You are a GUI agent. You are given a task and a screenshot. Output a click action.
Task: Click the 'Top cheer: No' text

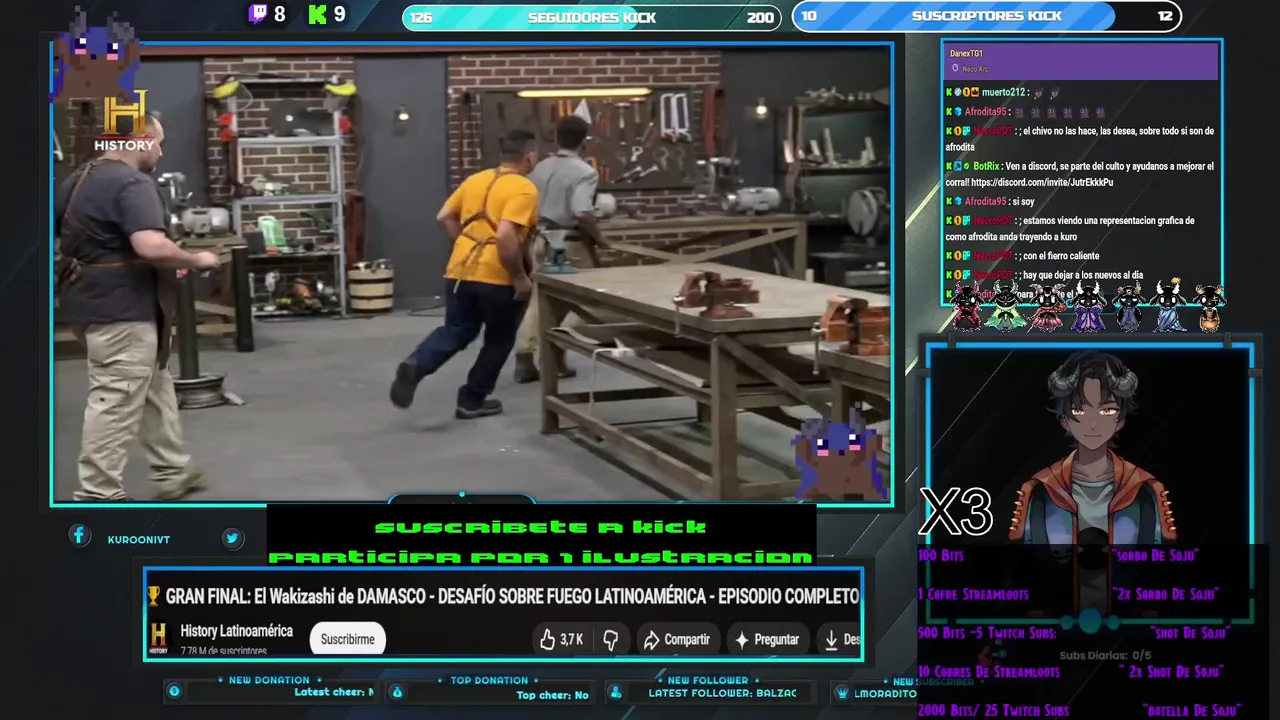tap(552, 695)
